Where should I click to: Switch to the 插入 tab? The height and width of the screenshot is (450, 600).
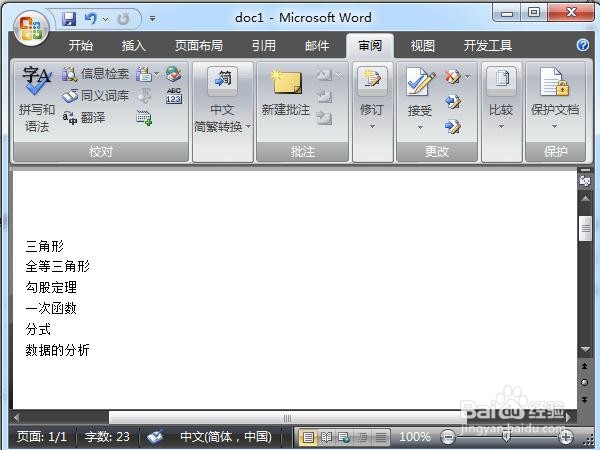point(134,46)
